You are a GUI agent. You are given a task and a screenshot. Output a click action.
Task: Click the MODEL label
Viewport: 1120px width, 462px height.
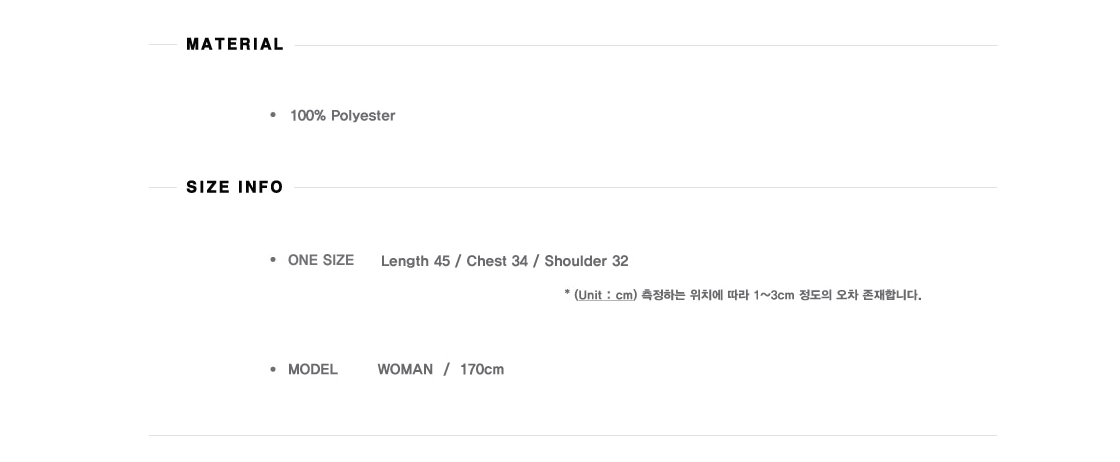click(312, 369)
